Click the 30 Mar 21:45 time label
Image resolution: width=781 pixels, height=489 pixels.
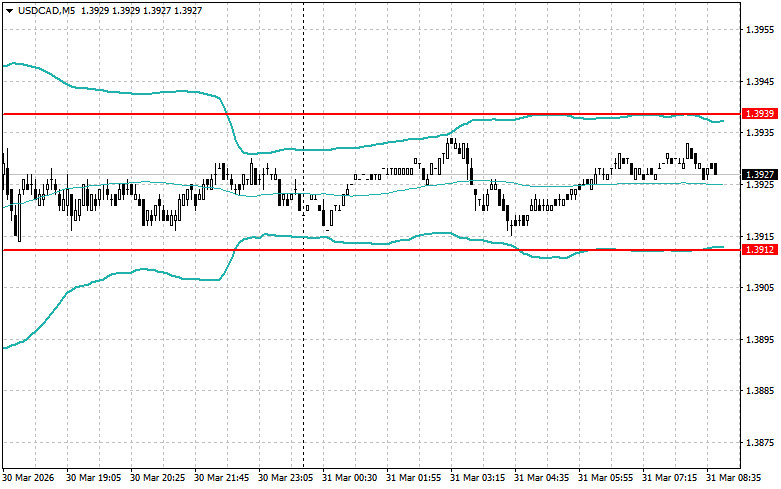click(x=222, y=478)
